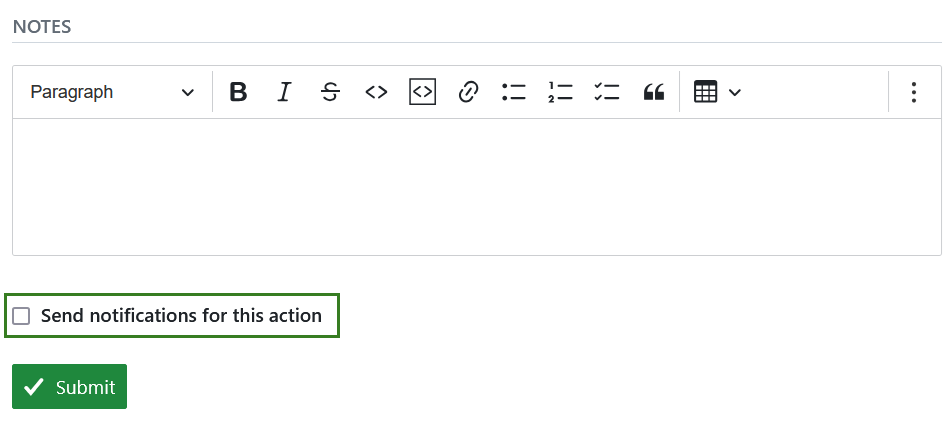Insert a code block
Viewport: 945px width, 428px height.
(x=422, y=92)
